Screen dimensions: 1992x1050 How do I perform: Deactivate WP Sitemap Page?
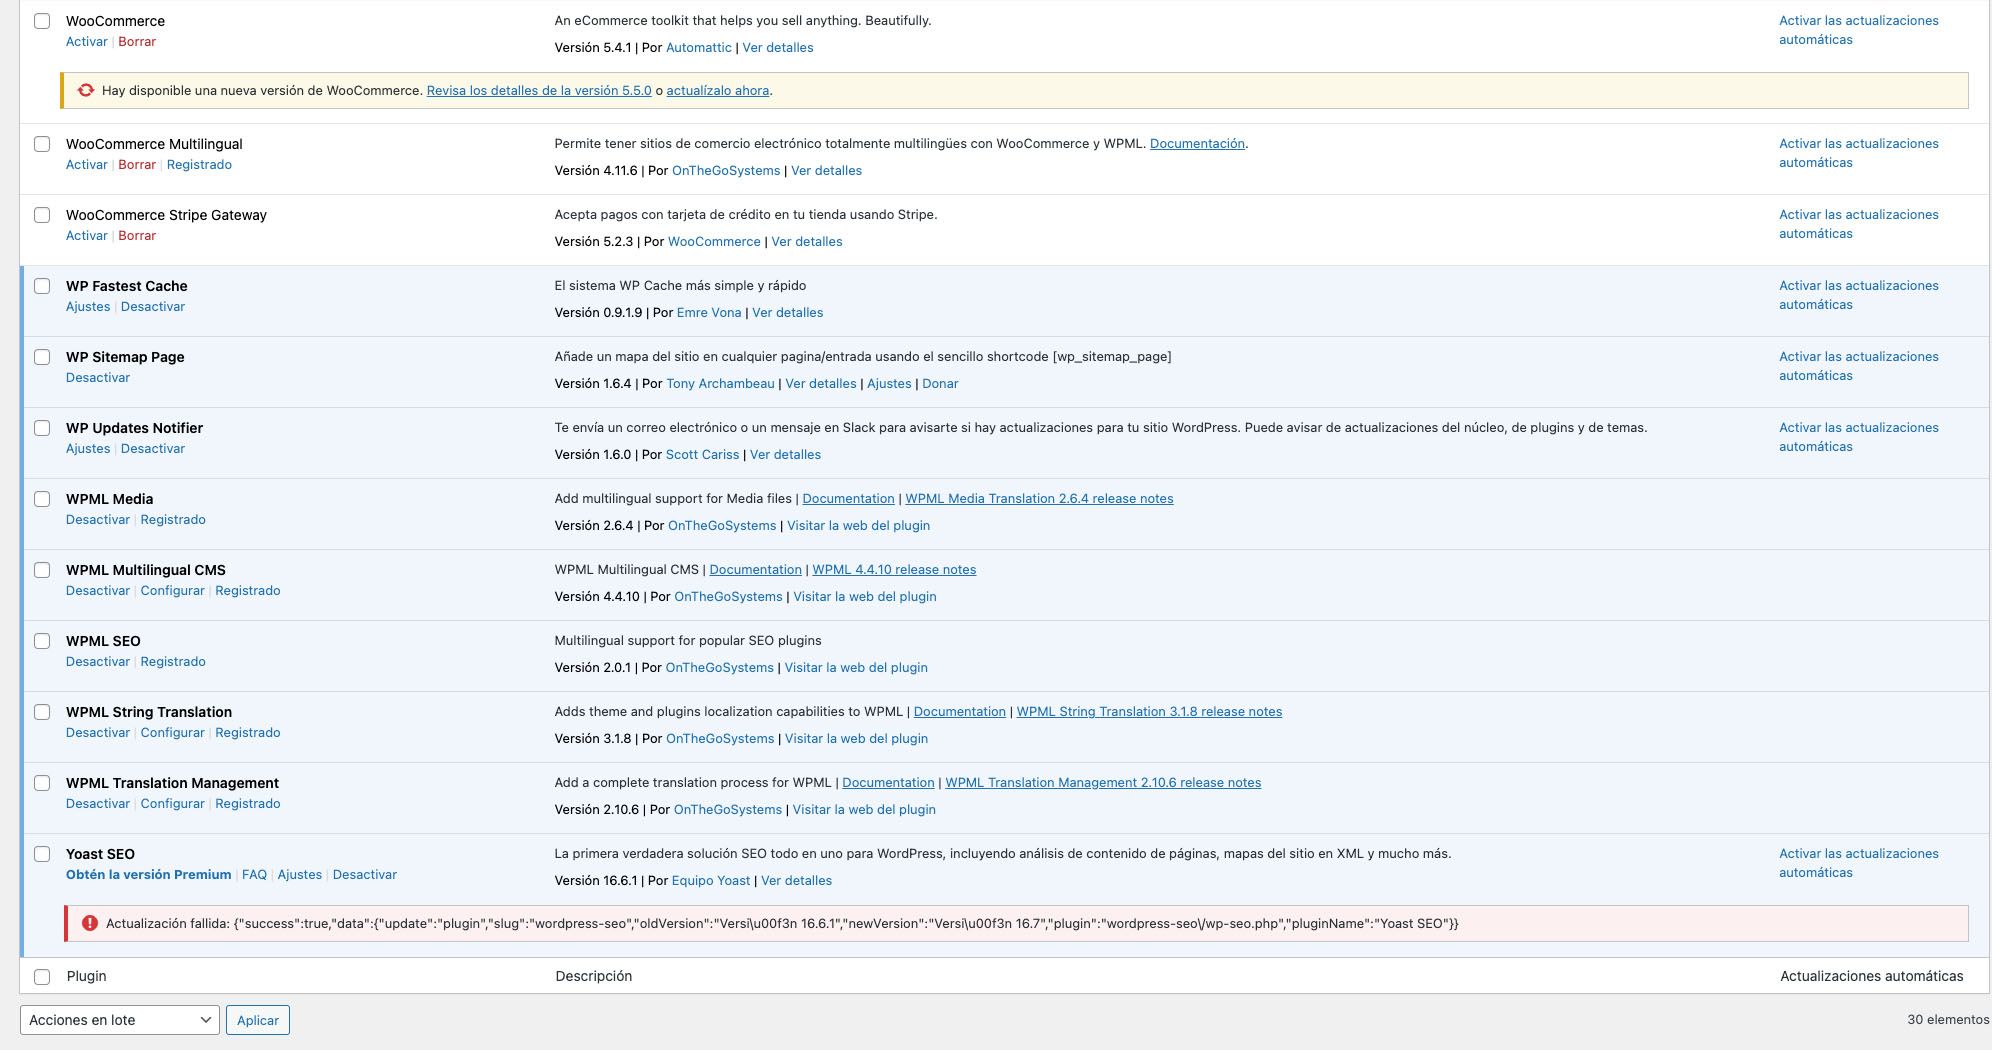(98, 377)
